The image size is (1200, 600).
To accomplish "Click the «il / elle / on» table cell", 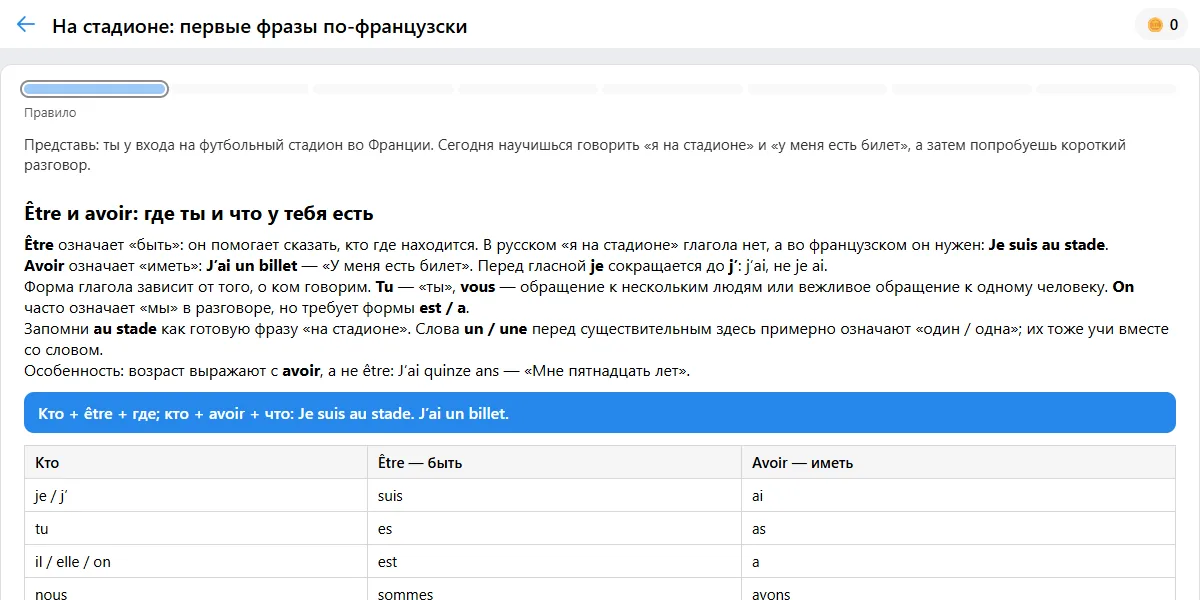I will coord(196,562).
